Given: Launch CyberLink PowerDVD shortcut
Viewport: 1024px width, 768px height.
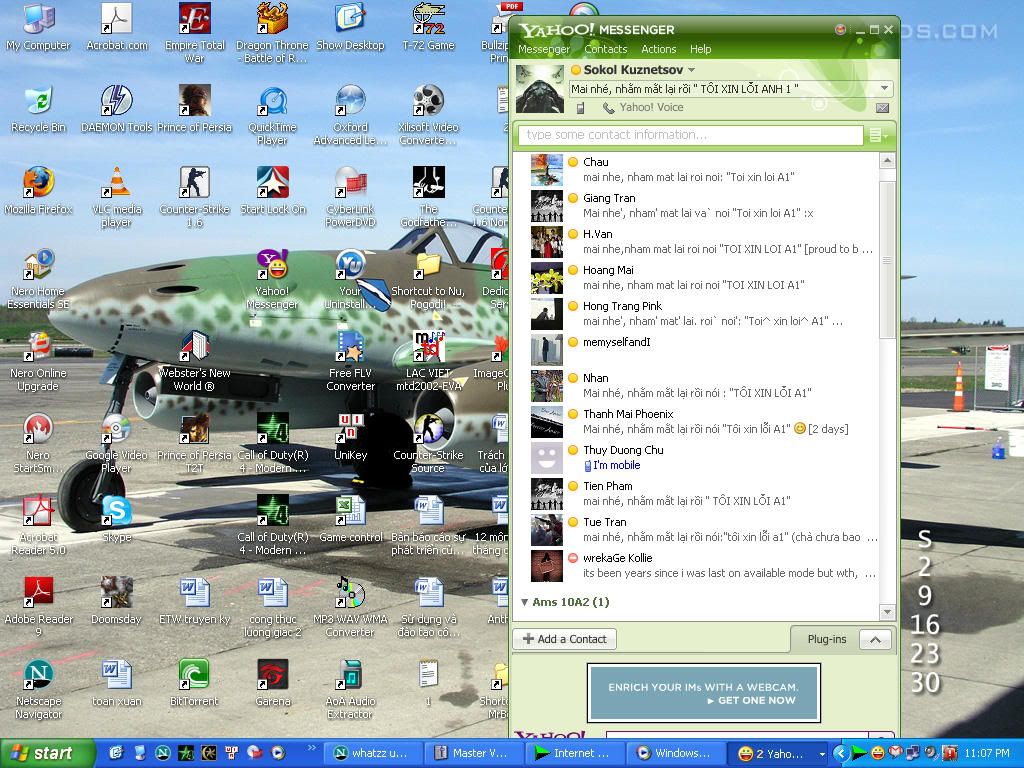Looking at the screenshot, I should pyautogui.click(x=350, y=197).
